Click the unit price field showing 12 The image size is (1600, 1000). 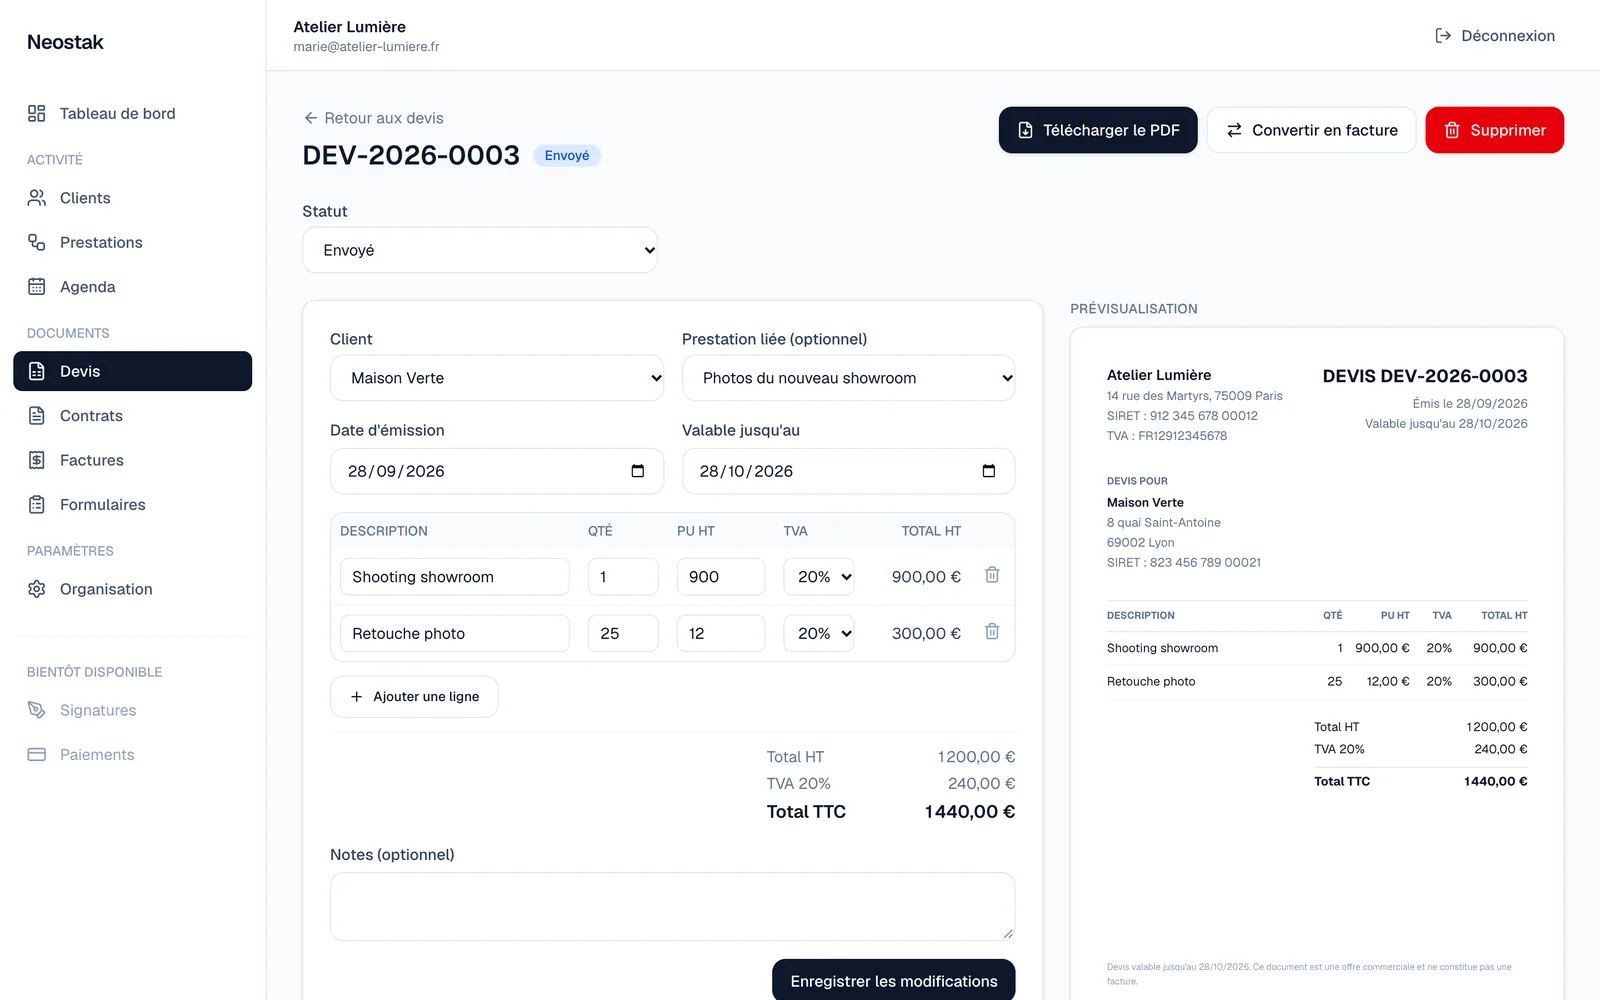pos(721,633)
